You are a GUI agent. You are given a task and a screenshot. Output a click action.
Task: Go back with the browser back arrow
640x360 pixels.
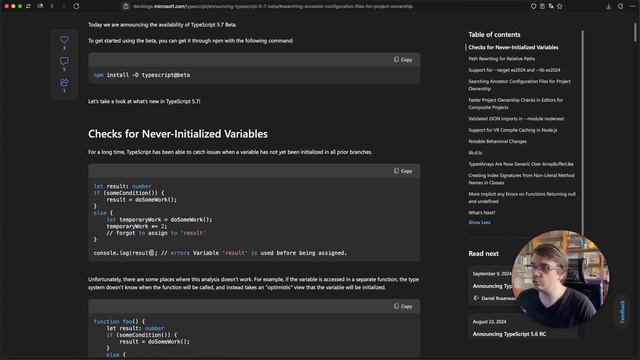[52, 6]
